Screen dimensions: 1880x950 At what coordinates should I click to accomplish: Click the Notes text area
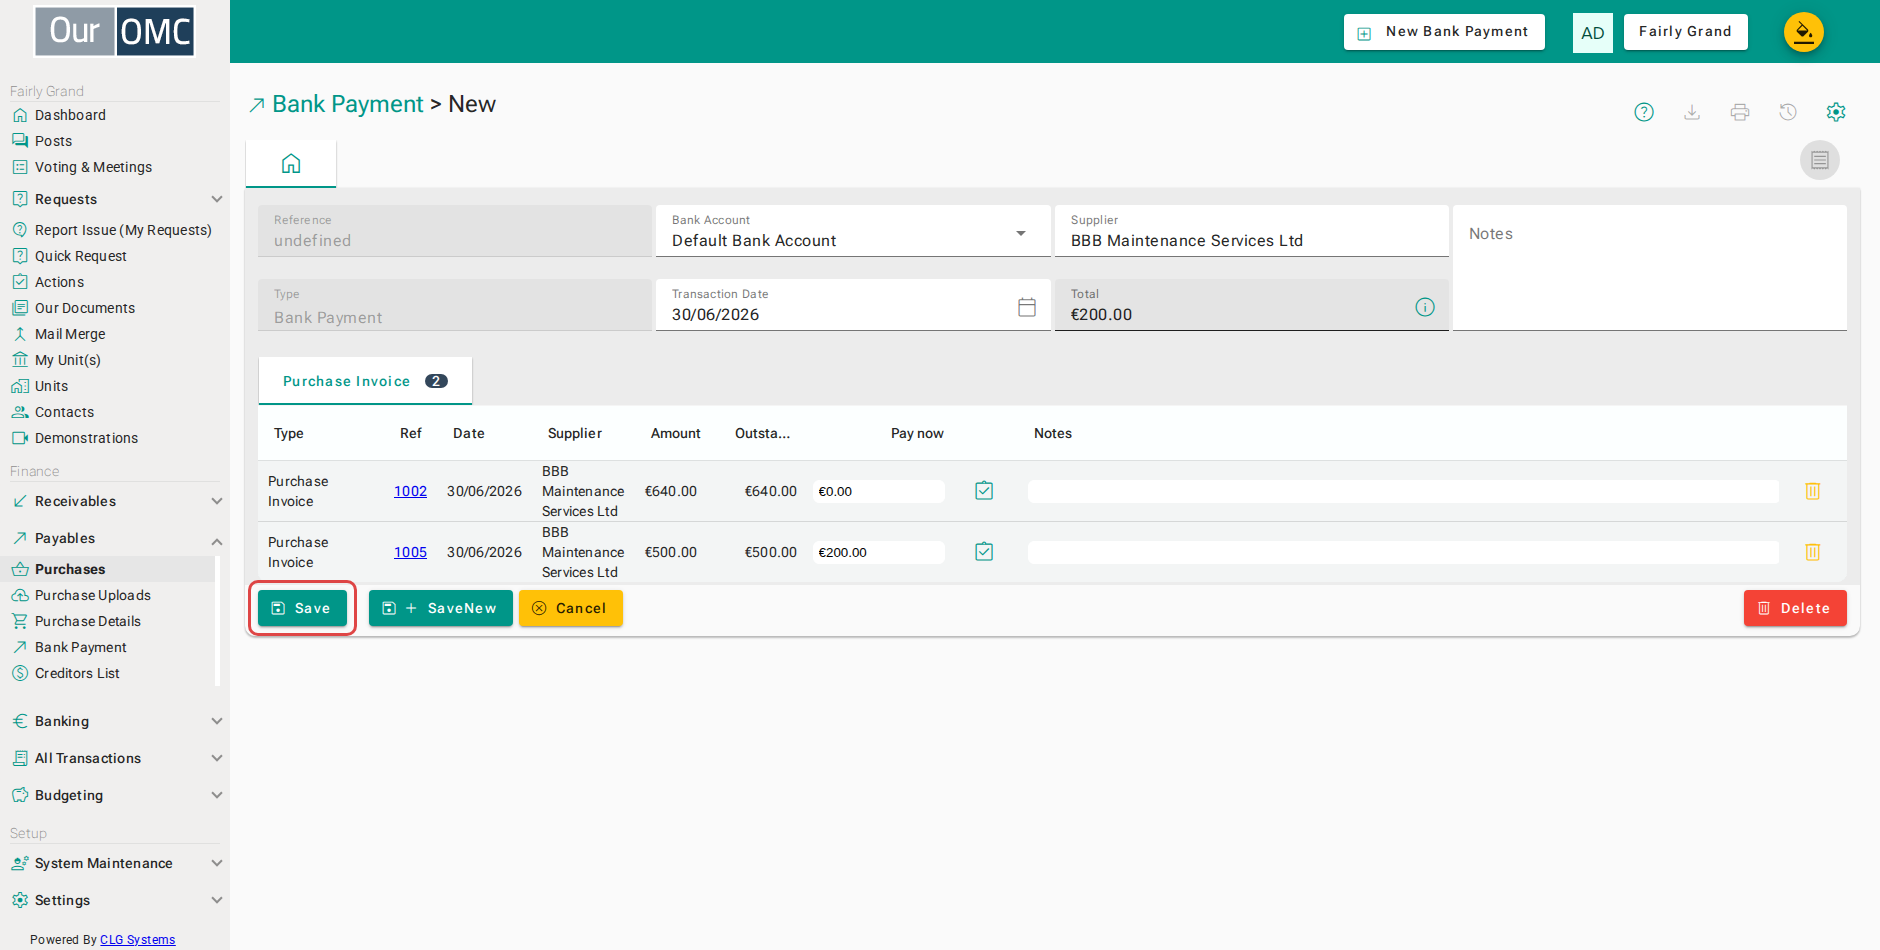click(1650, 268)
